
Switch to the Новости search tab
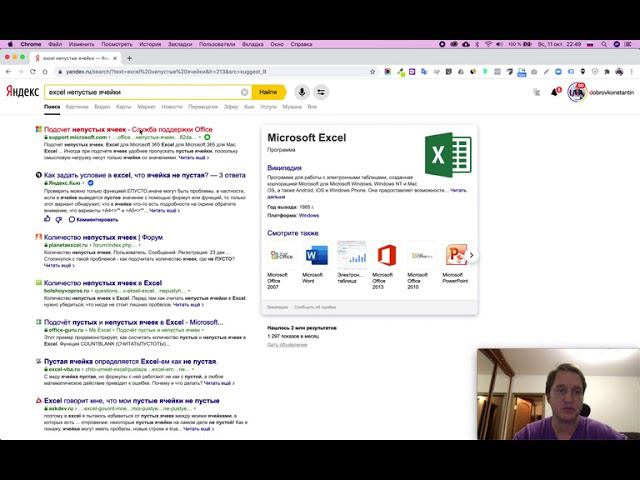click(171, 107)
